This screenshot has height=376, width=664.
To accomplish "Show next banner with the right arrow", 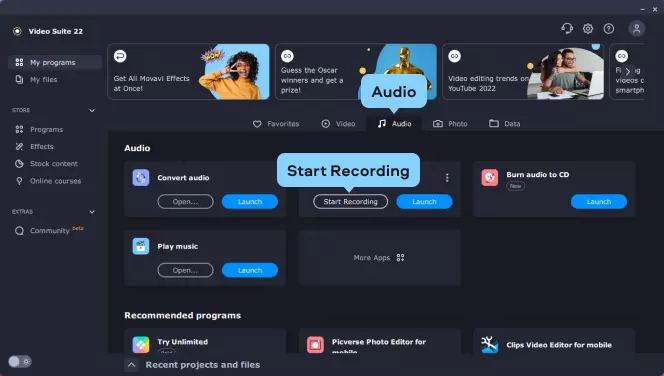I will click(628, 72).
